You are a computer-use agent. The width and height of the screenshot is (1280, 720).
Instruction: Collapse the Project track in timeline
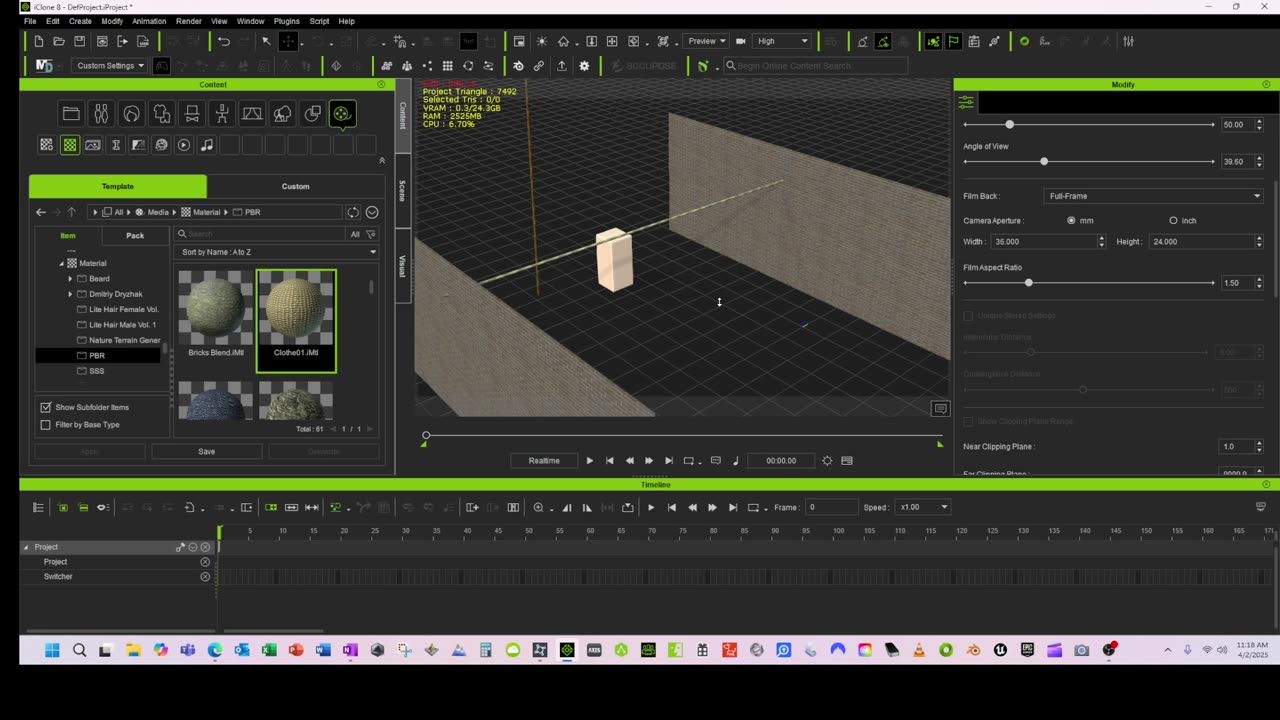(27, 547)
